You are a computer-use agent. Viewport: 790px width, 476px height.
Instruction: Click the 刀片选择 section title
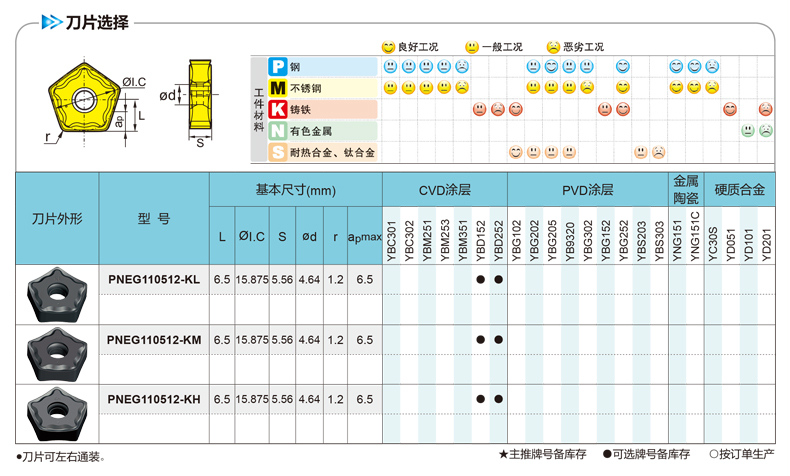[97, 22]
